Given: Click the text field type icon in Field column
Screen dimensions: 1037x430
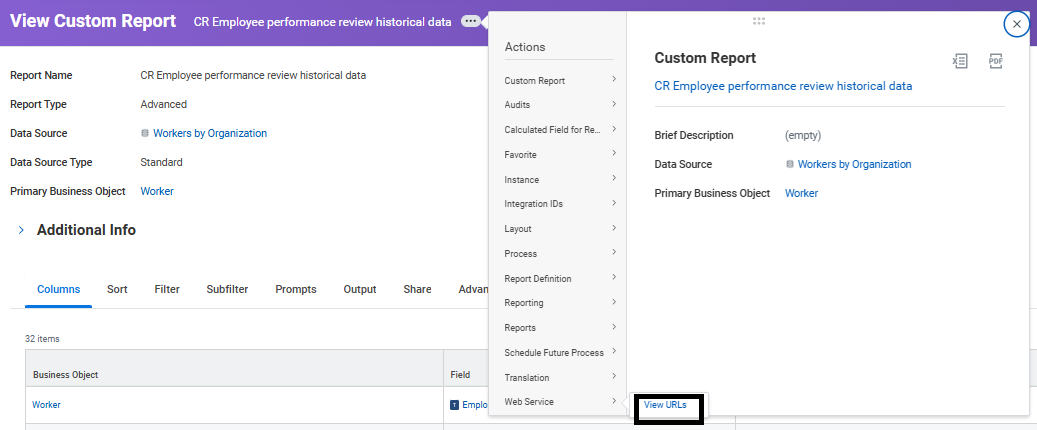Looking at the screenshot, I should tap(454, 405).
